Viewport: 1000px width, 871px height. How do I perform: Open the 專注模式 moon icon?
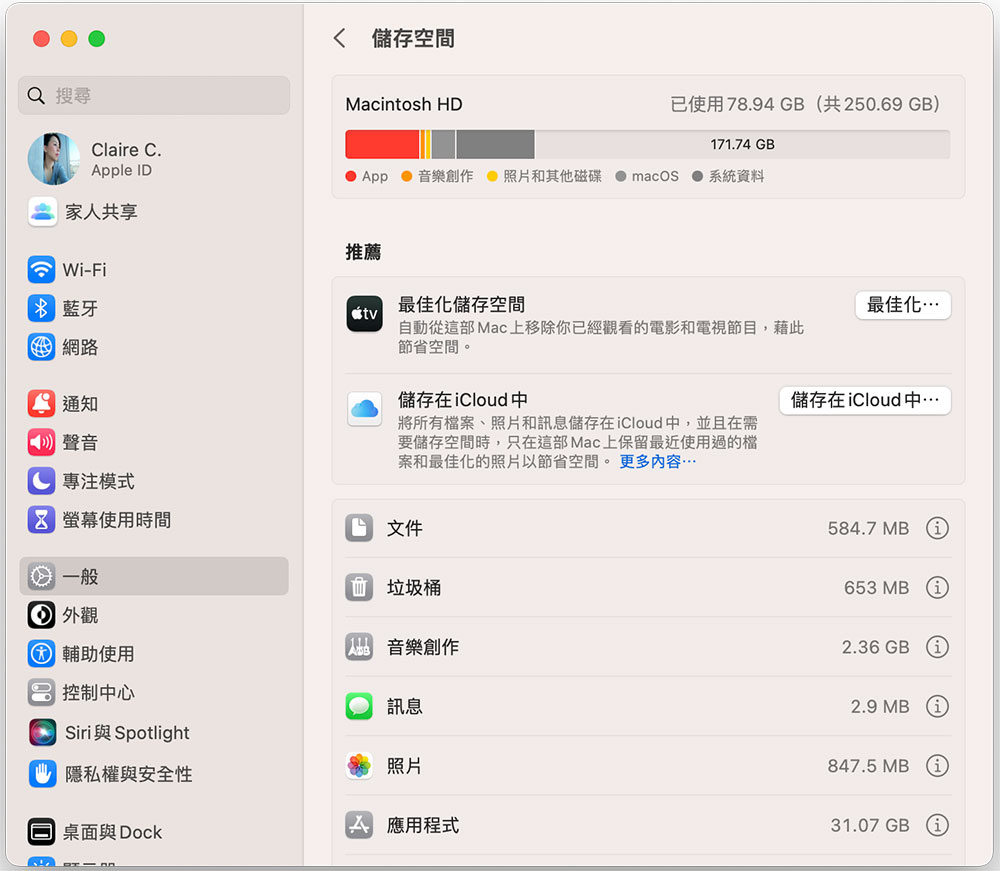[x=41, y=481]
